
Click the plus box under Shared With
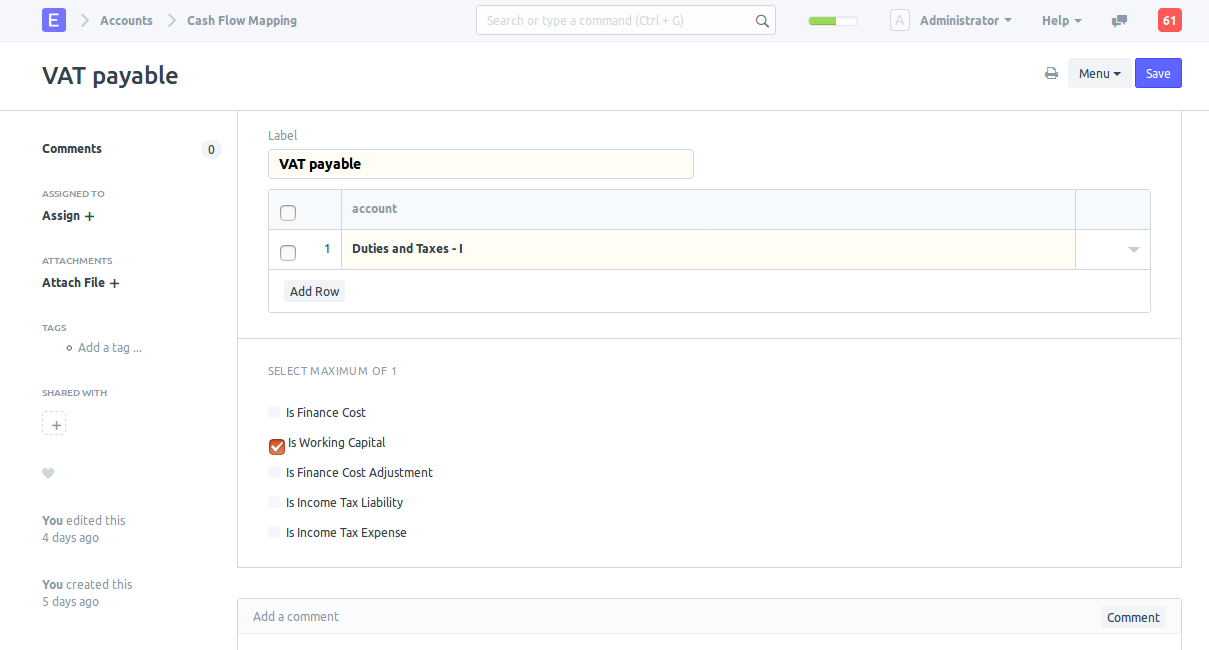pyautogui.click(x=54, y=424)
